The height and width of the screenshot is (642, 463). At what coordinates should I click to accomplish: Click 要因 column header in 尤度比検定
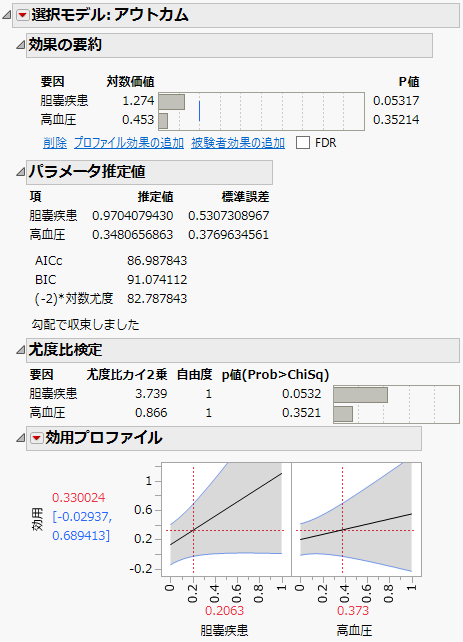[x=41, y=375]
